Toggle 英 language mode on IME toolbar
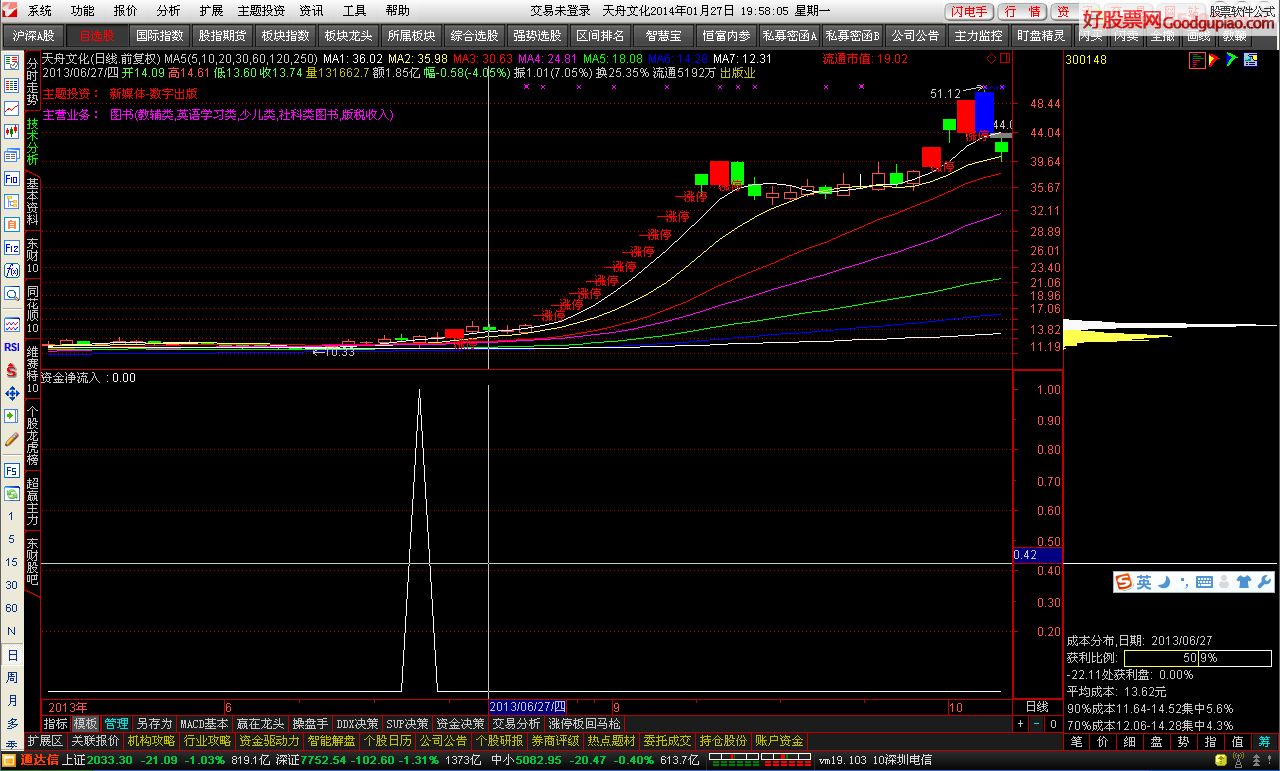This screenshot has height=771, width=1280. pyautogui.click(x=1144, y=582)
